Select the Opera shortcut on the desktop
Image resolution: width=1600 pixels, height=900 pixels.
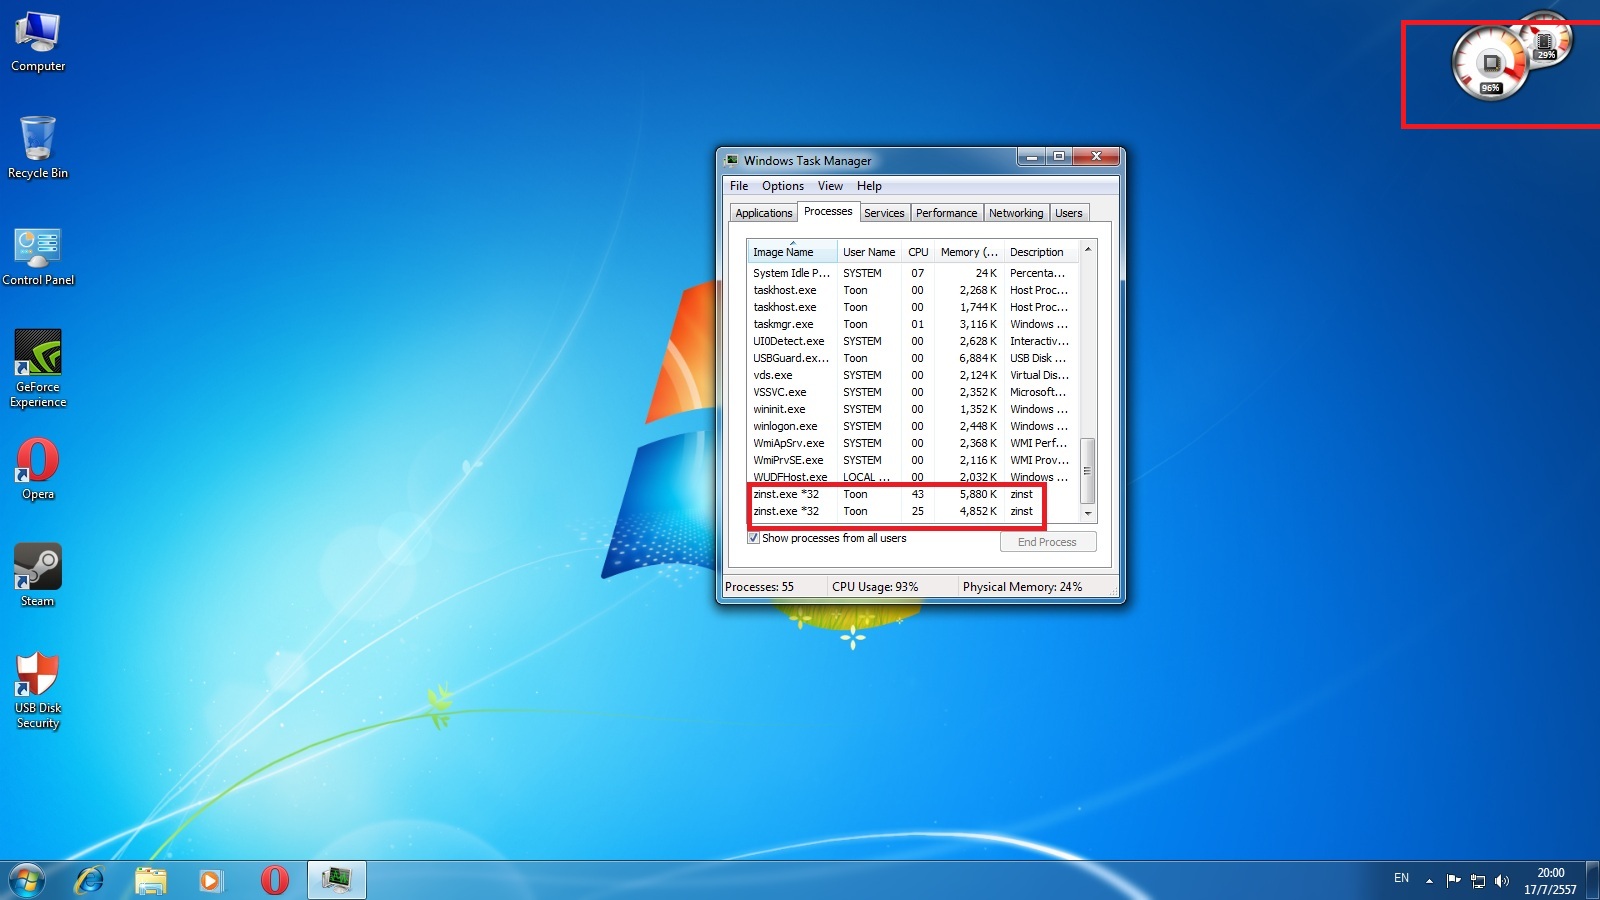(38, 469)
